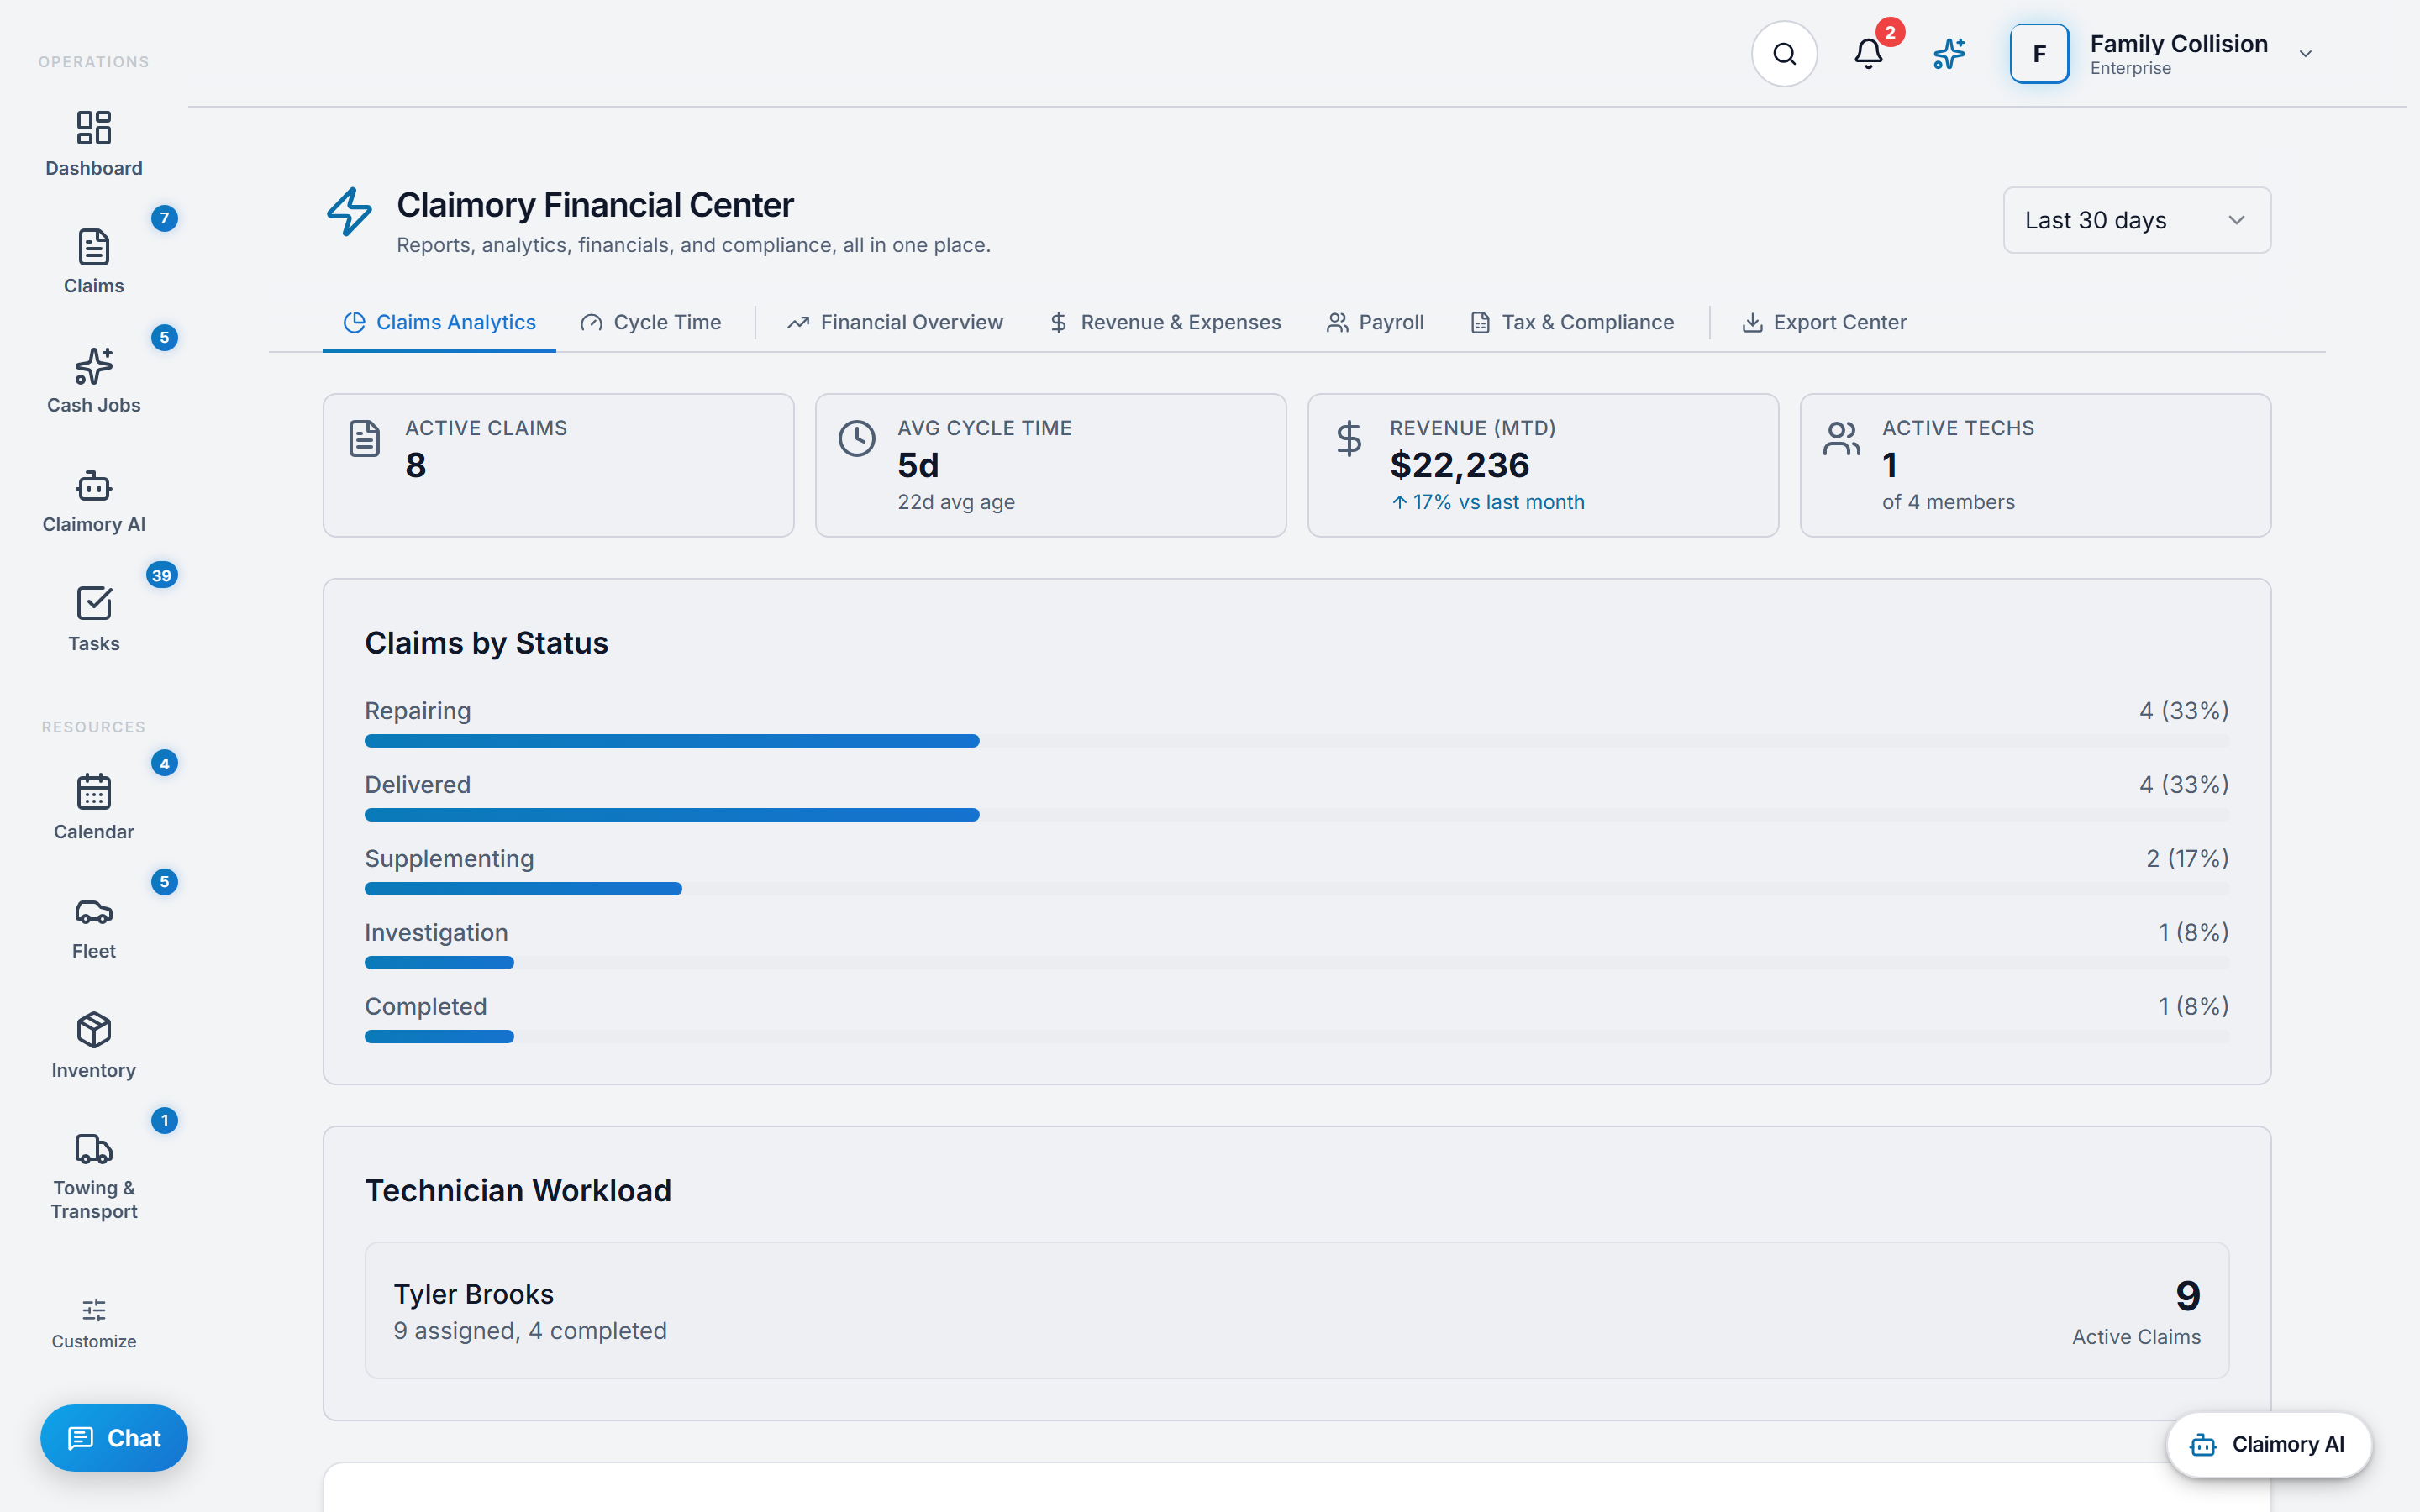Click the Avg Cycle Time card

click(1050, 465)
